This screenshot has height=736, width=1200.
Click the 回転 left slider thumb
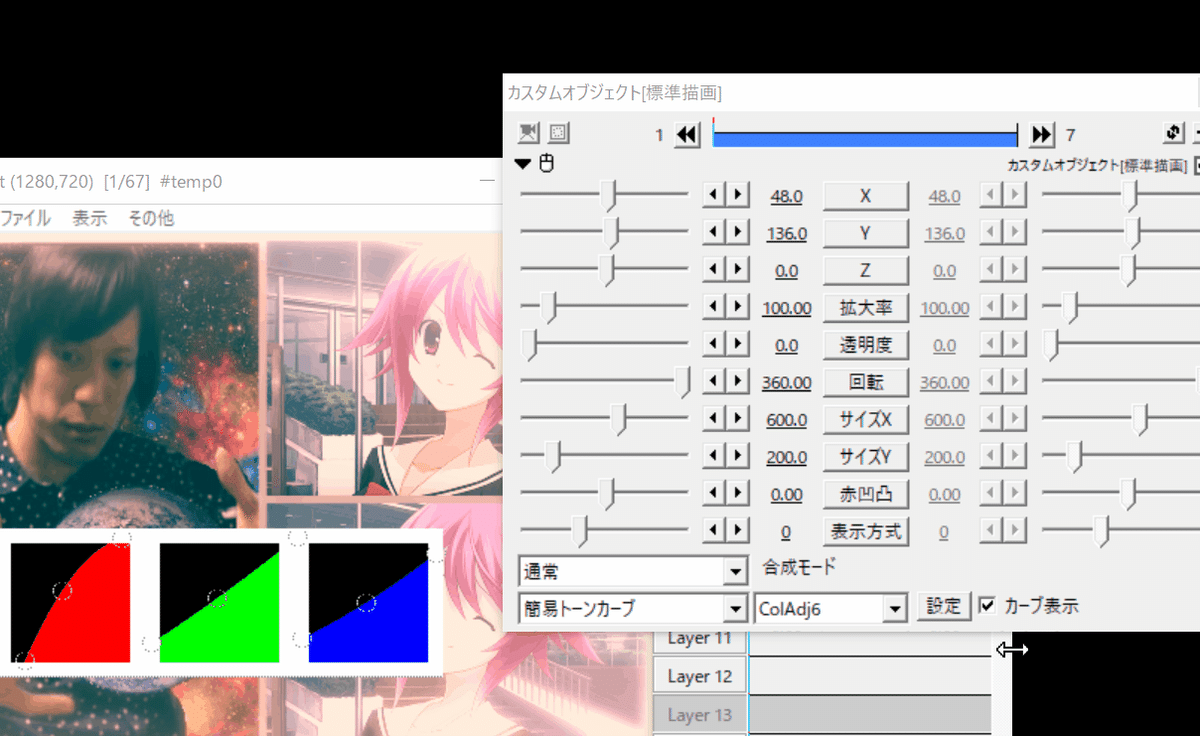click(x=682, y=382)
